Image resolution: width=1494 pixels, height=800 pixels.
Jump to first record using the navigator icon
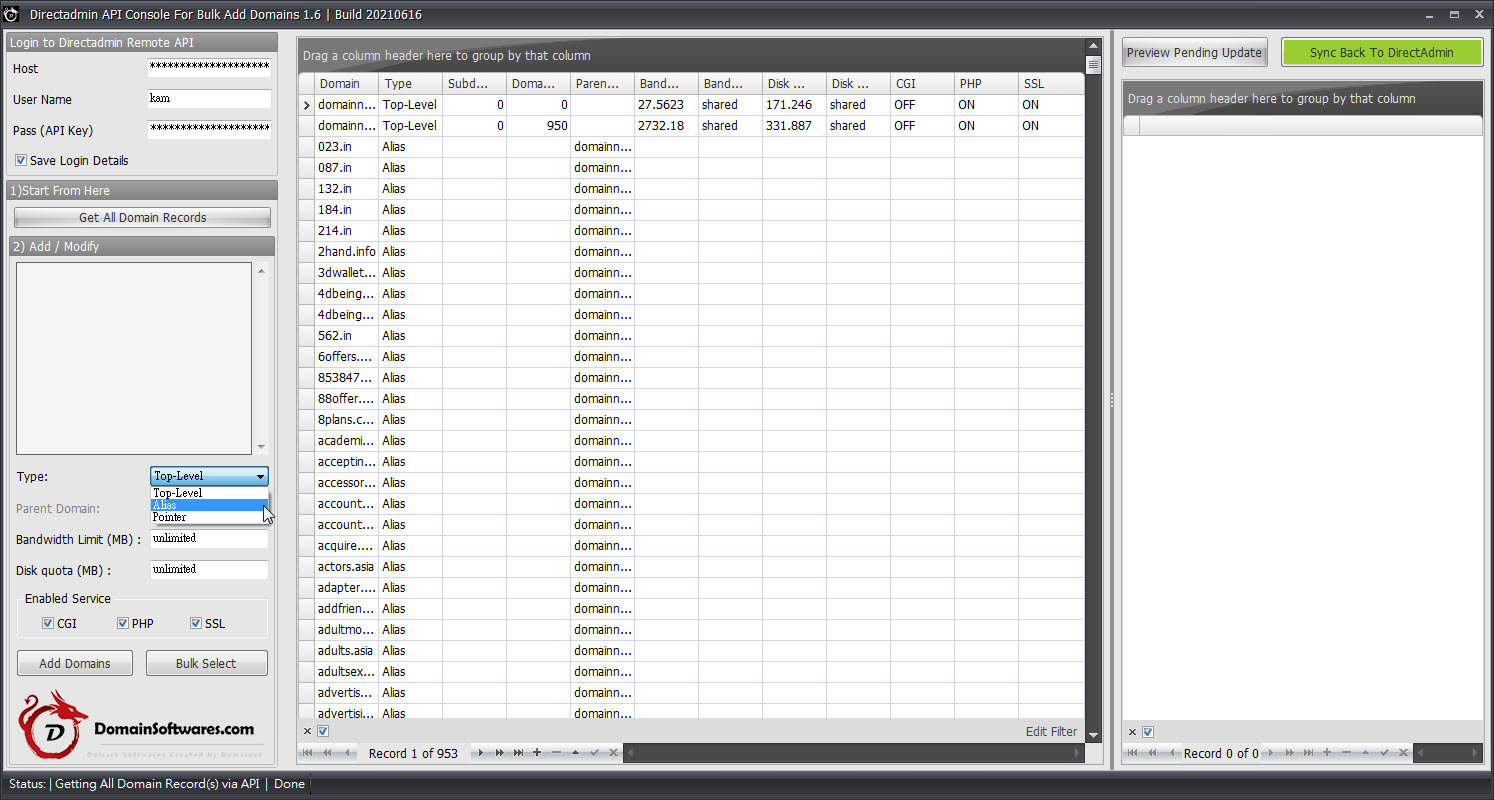(309, 753)
